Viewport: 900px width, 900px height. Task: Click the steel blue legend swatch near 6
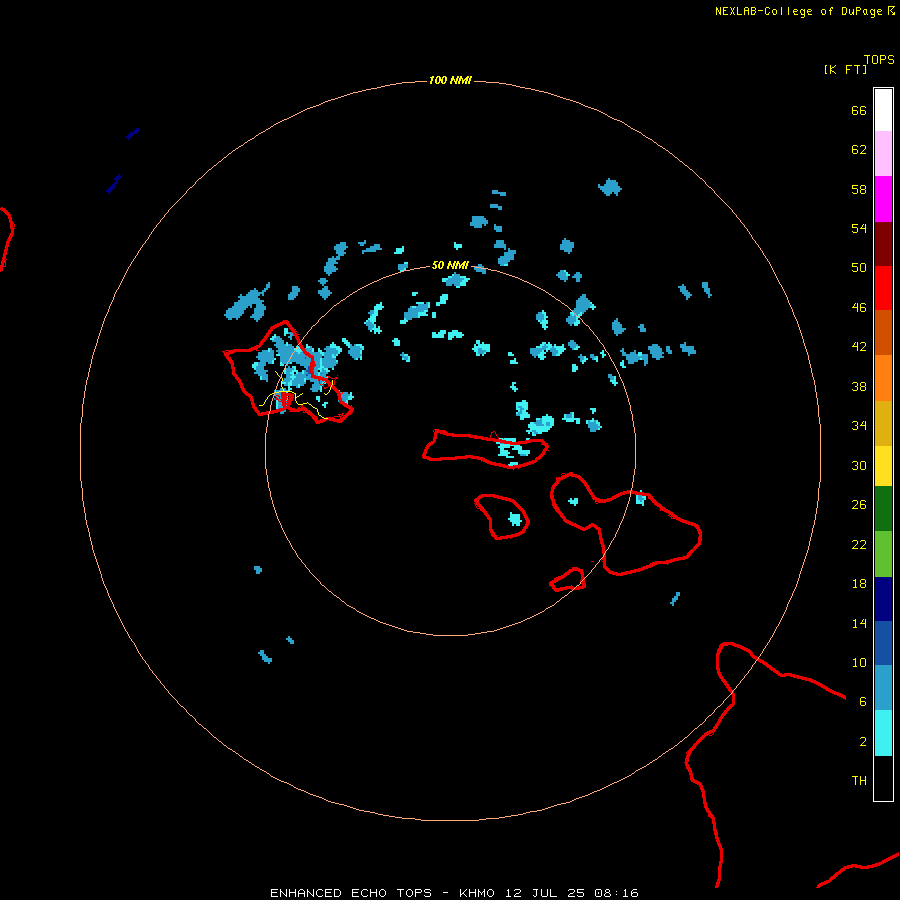coord(883,688)
